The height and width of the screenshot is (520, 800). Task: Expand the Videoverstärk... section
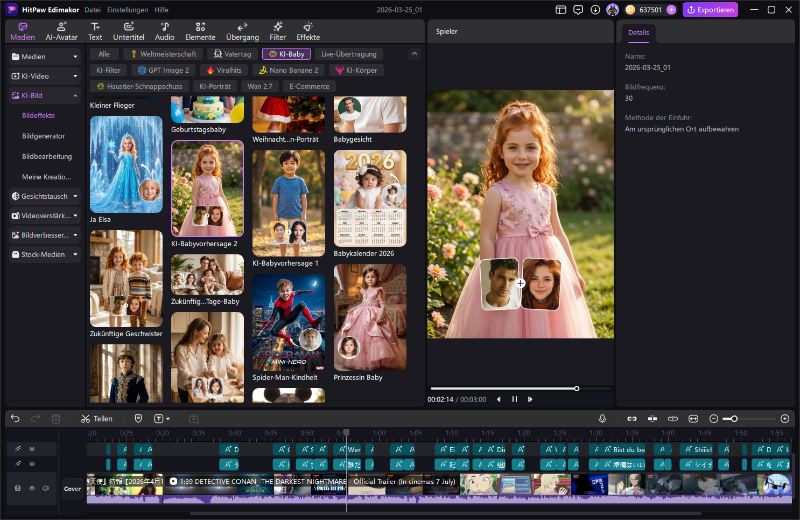tap(76, 215)
